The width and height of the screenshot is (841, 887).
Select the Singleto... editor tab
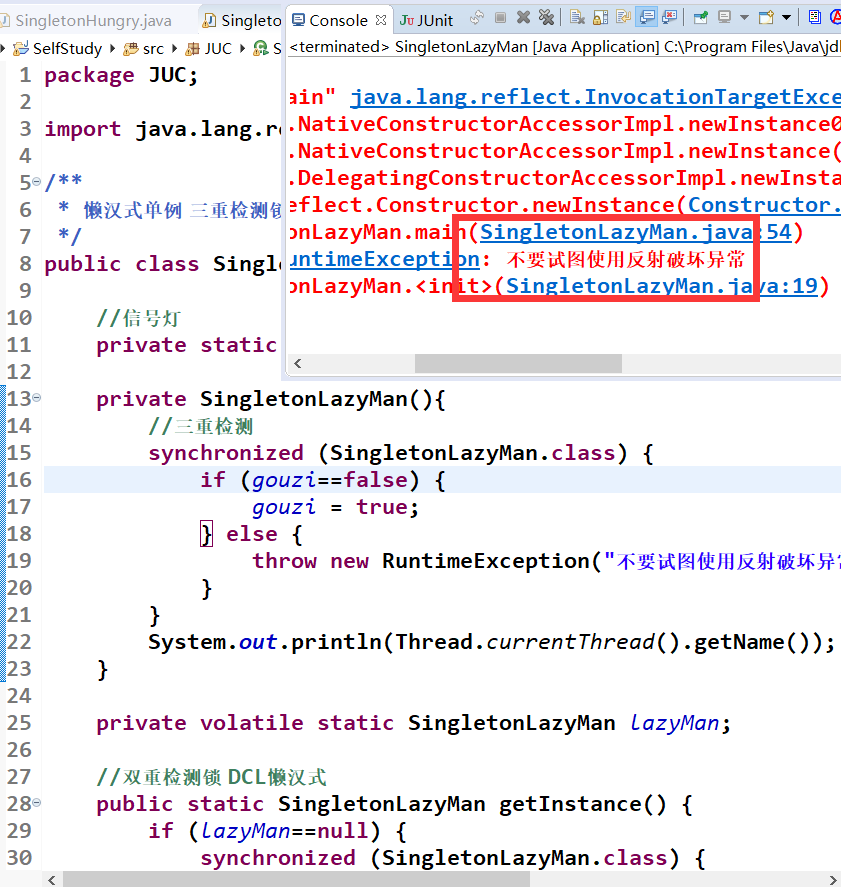[242, 20]
